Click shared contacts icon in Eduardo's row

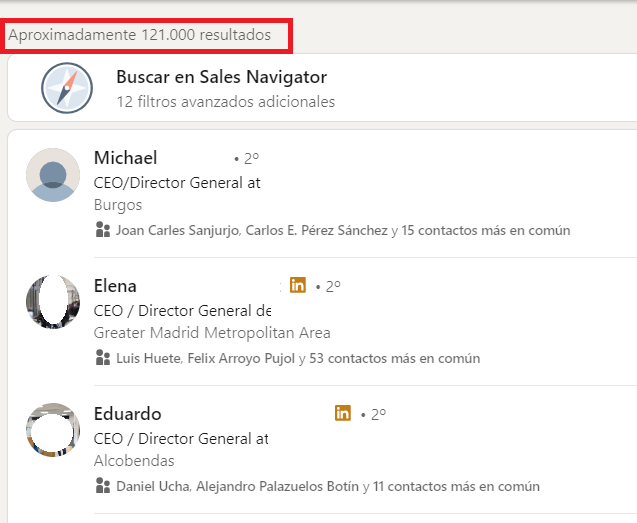103,486
